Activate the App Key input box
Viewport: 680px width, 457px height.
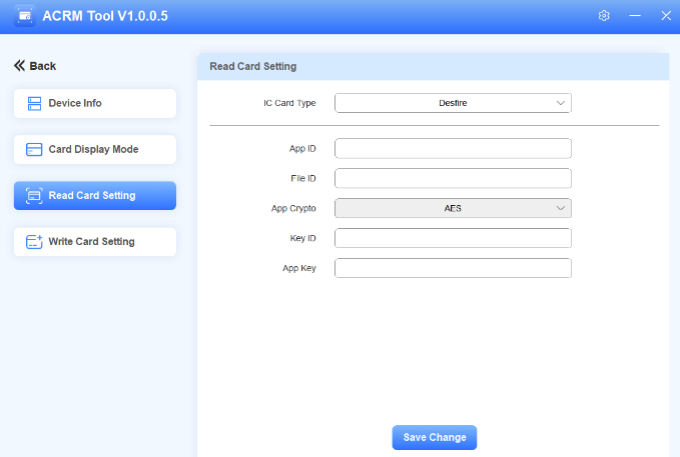(x=453, y=268)
